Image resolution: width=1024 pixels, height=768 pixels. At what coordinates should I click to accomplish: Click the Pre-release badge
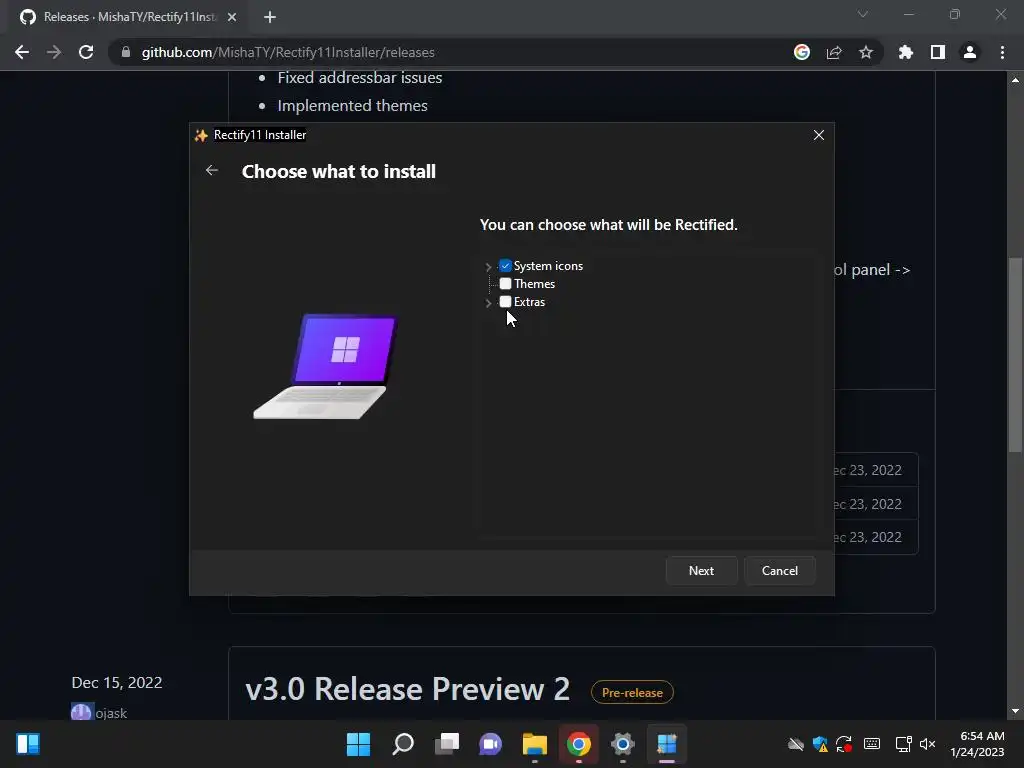(x=632, y=692)
